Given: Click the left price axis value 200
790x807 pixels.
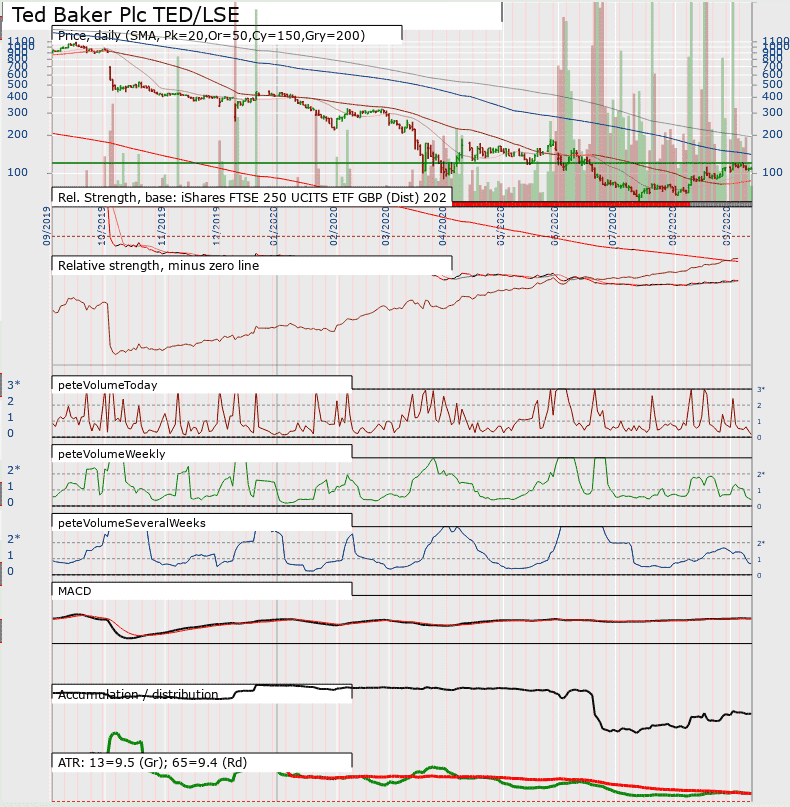Looking at the screenshot, I should pyautogui.click(x=17, y=134).
